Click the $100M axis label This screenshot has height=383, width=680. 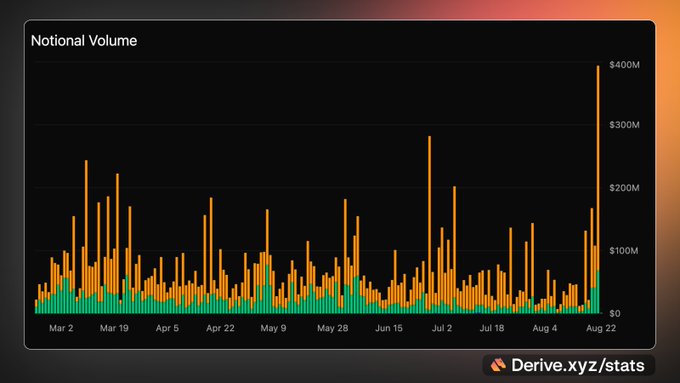tap(623, 251)
